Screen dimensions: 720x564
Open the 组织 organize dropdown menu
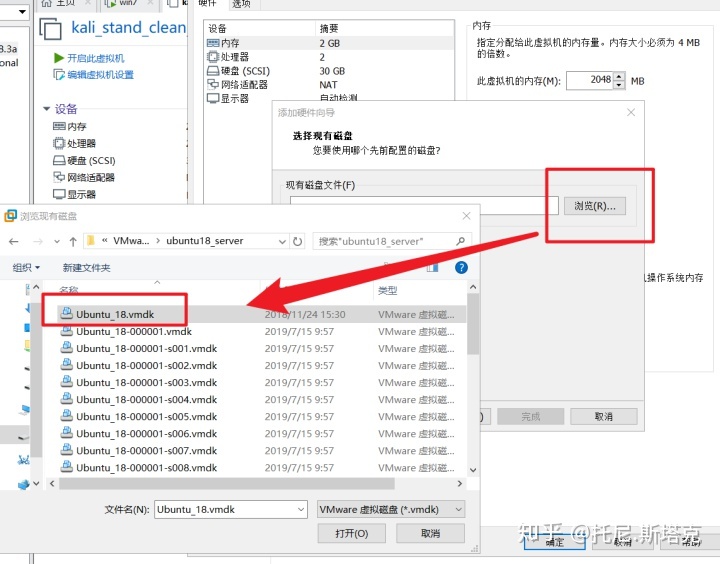pos(26,268)
